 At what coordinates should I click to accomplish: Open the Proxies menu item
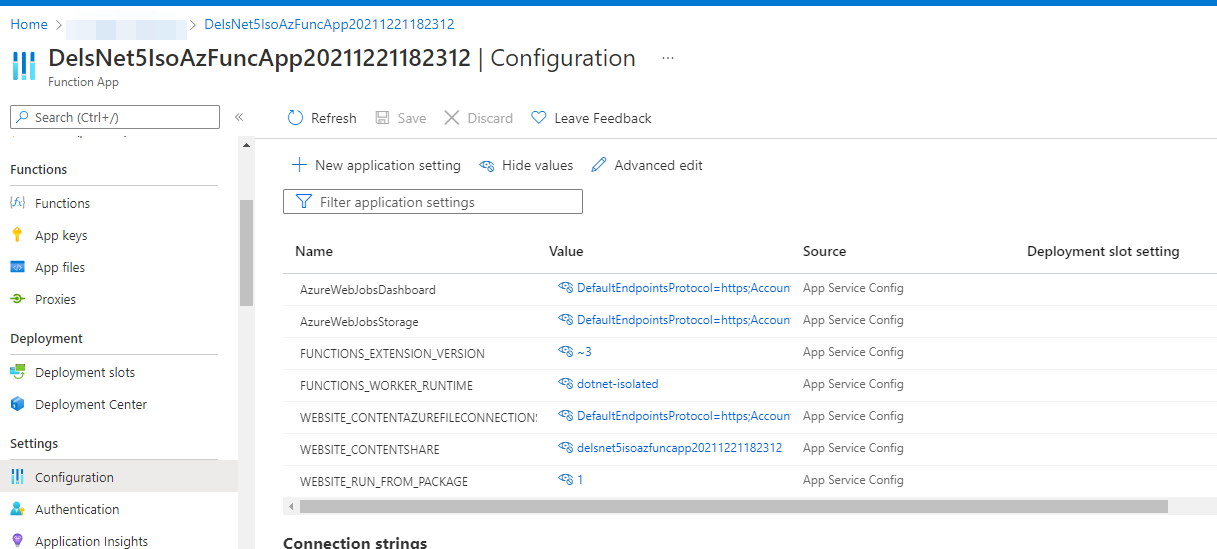tap(55, 299)
